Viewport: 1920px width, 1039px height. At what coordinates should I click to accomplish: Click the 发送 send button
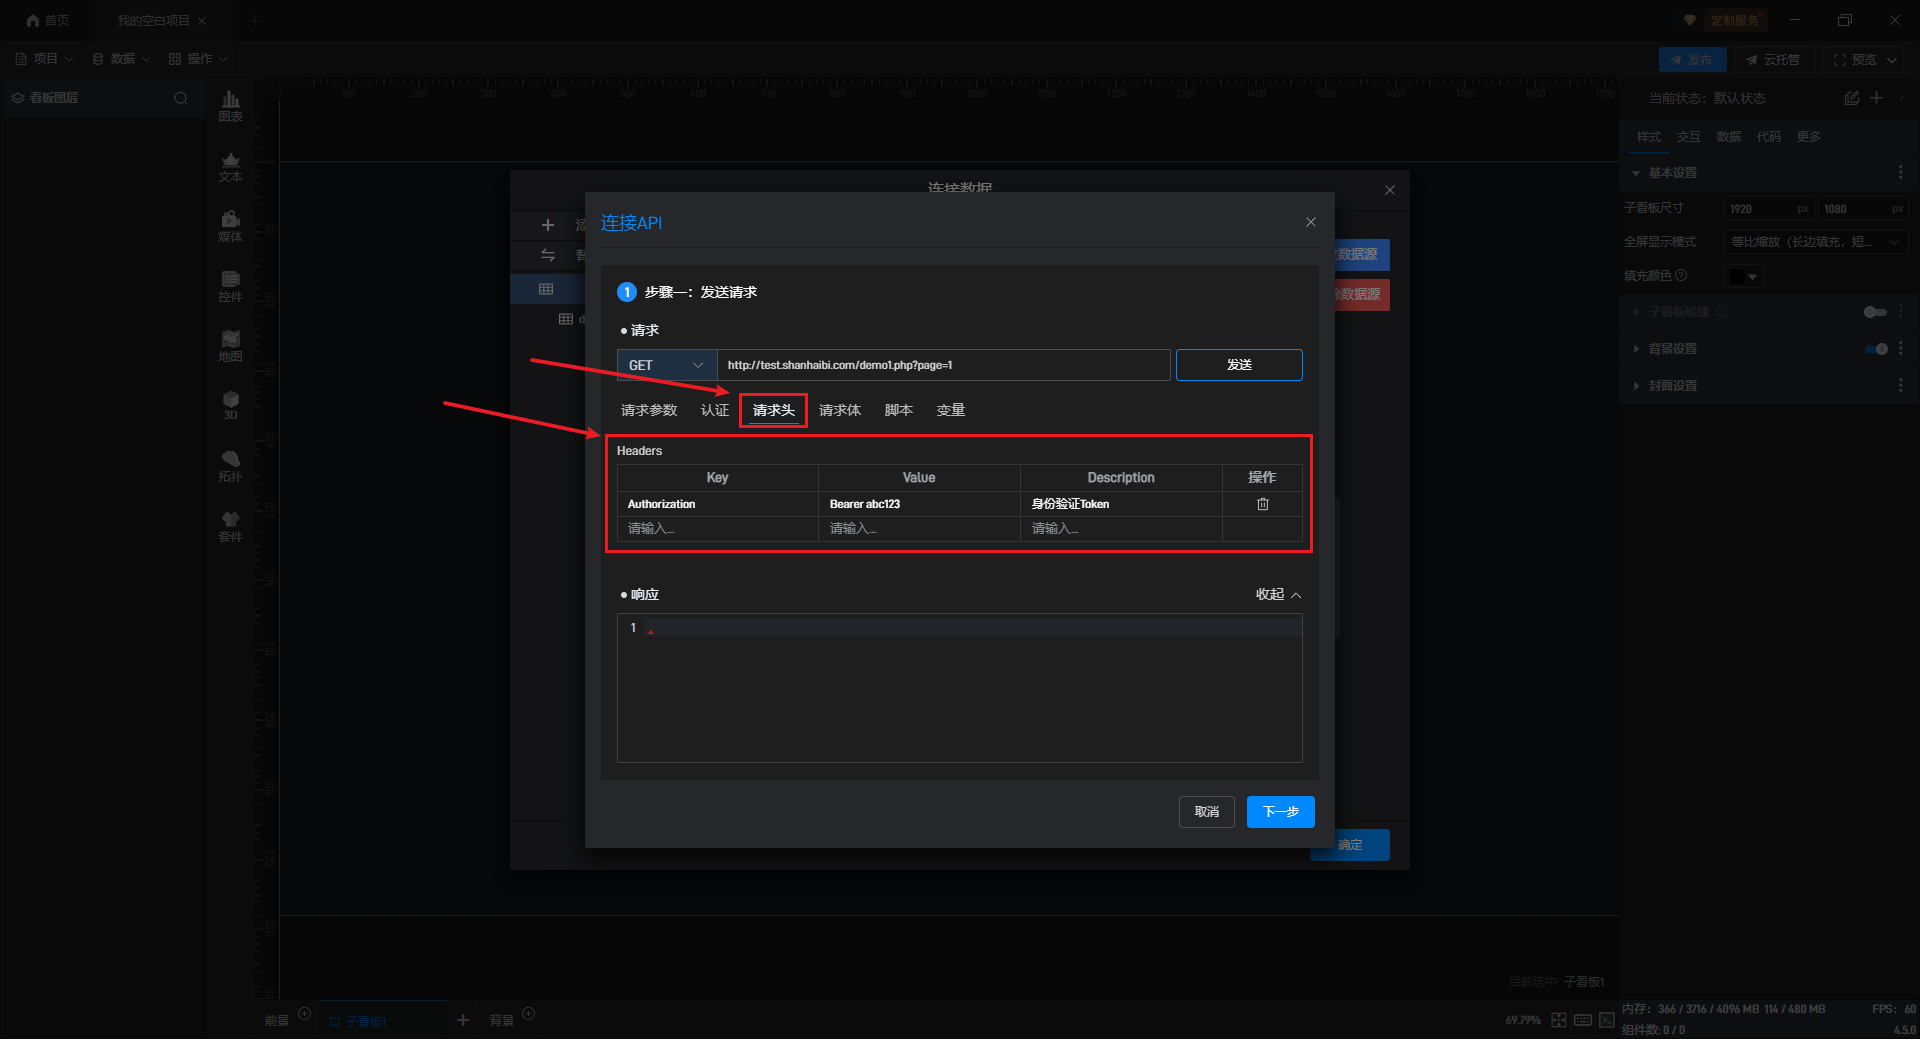click(1238, 365)
